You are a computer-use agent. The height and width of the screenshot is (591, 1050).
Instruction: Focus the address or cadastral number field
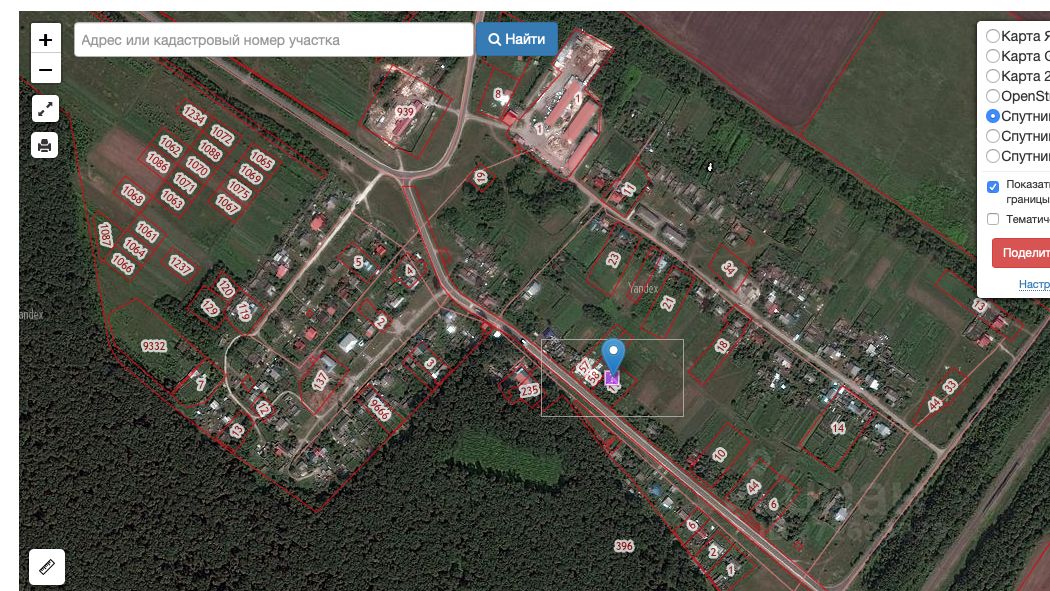(x=274, y=39)
